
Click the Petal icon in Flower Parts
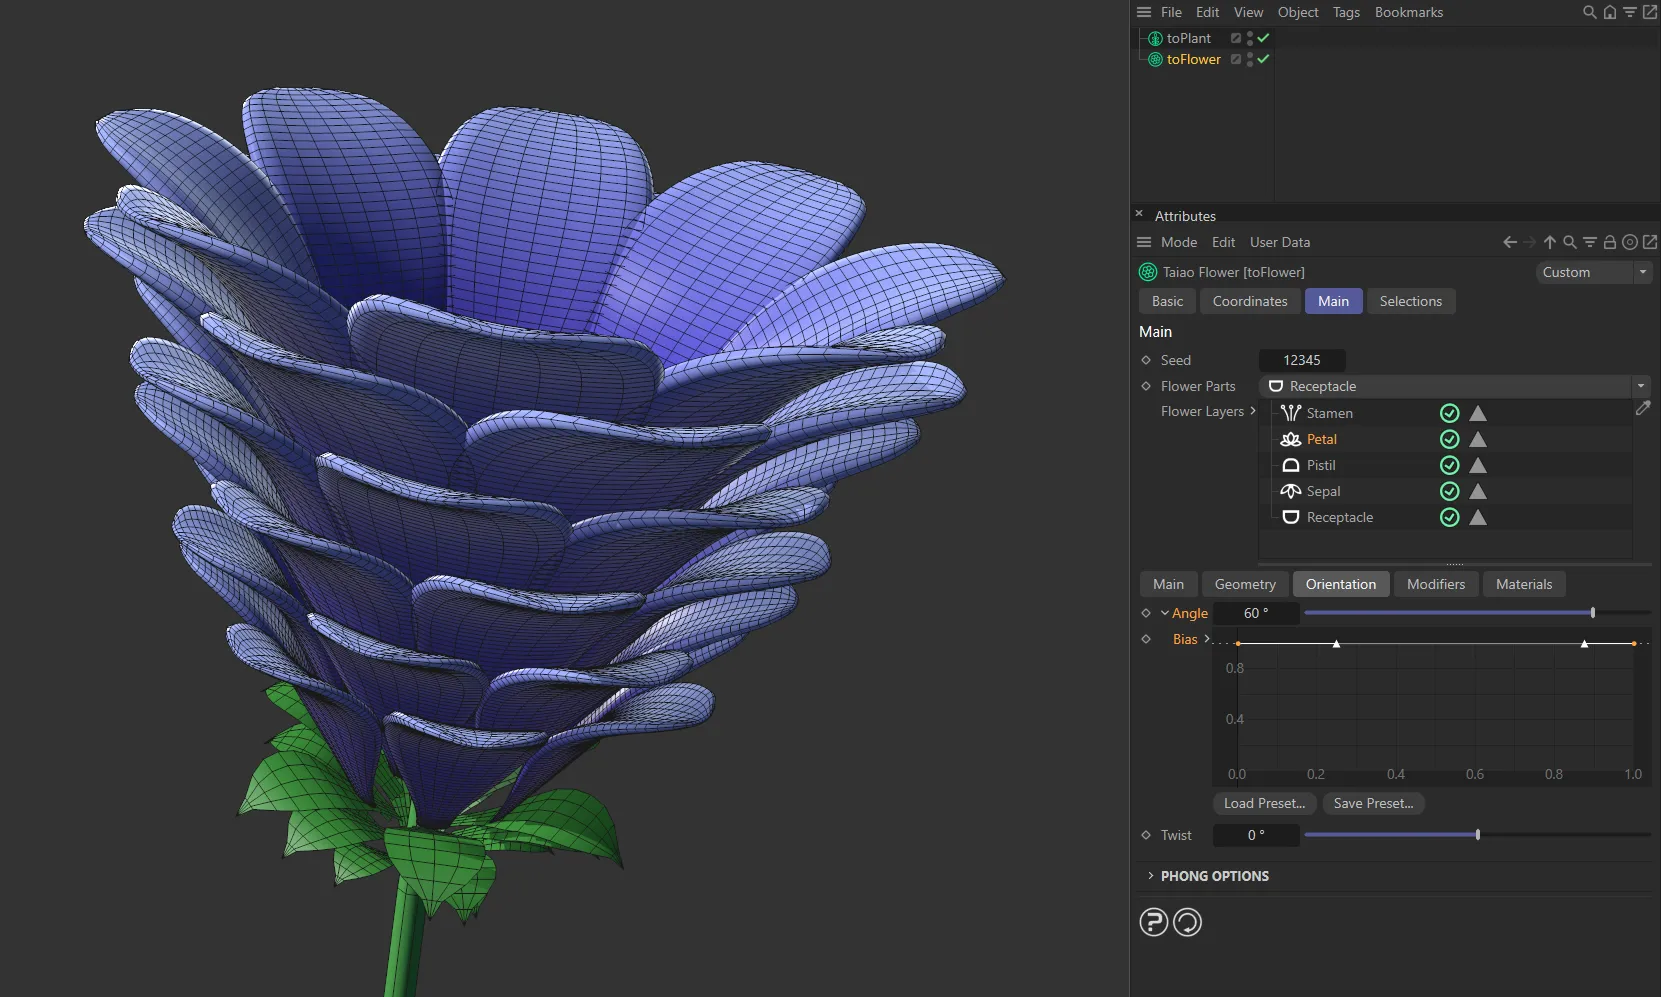coord(1290,439)
